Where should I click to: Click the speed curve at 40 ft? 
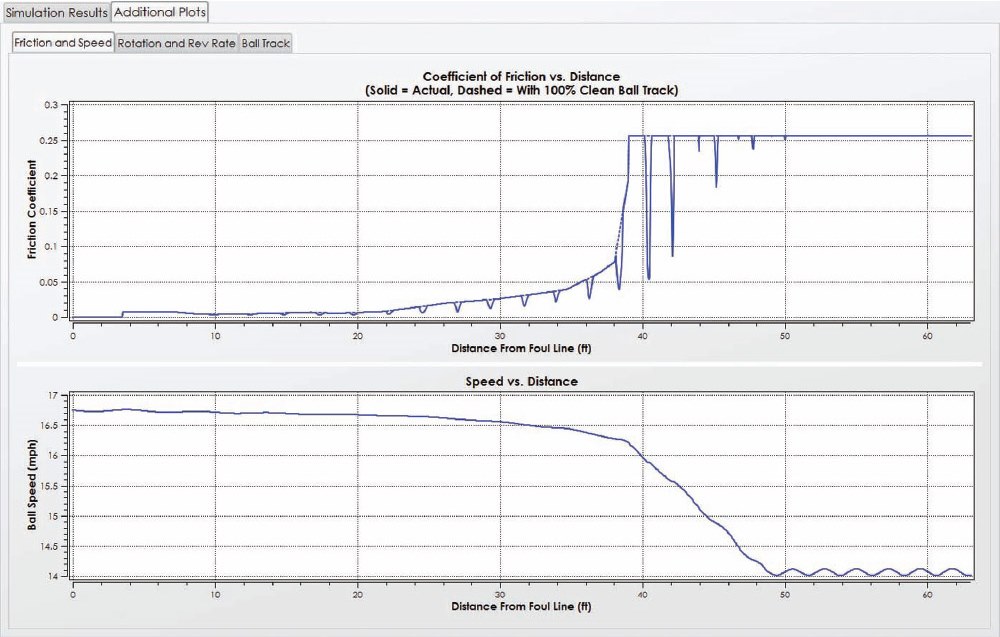pos(642,458)
